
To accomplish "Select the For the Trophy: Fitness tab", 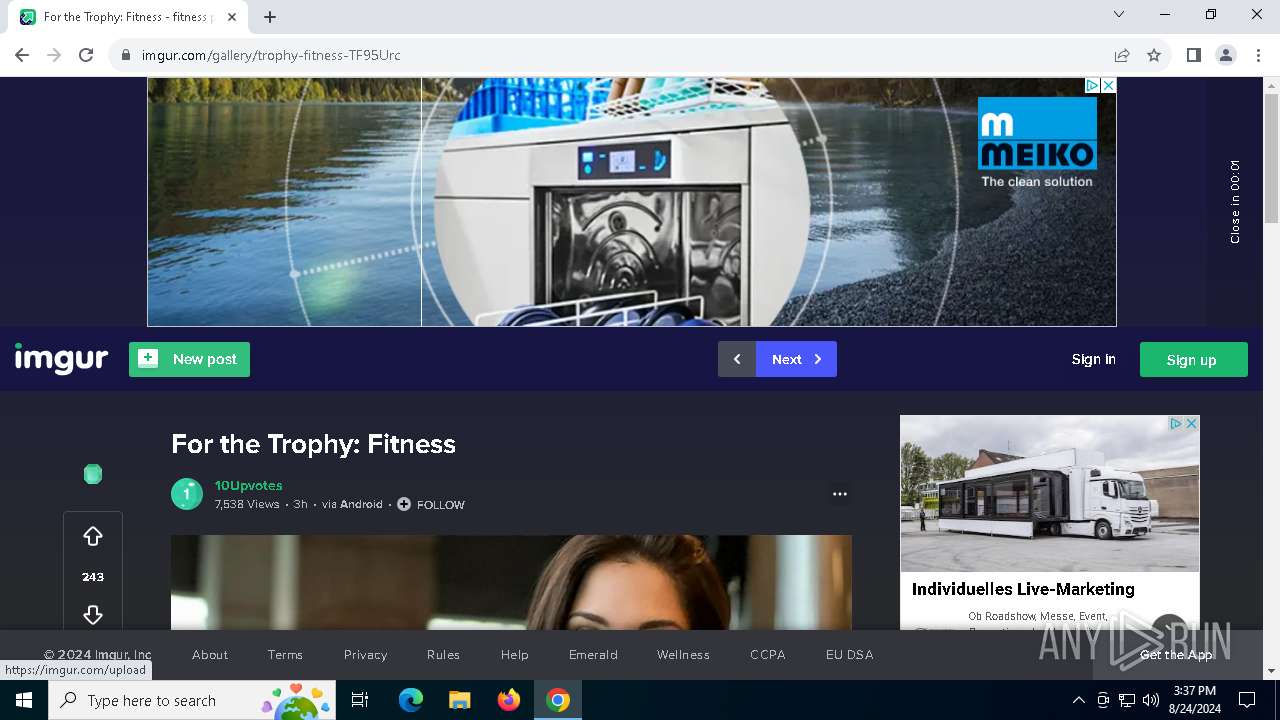I will pyautogui.click(x=130, y=17).
